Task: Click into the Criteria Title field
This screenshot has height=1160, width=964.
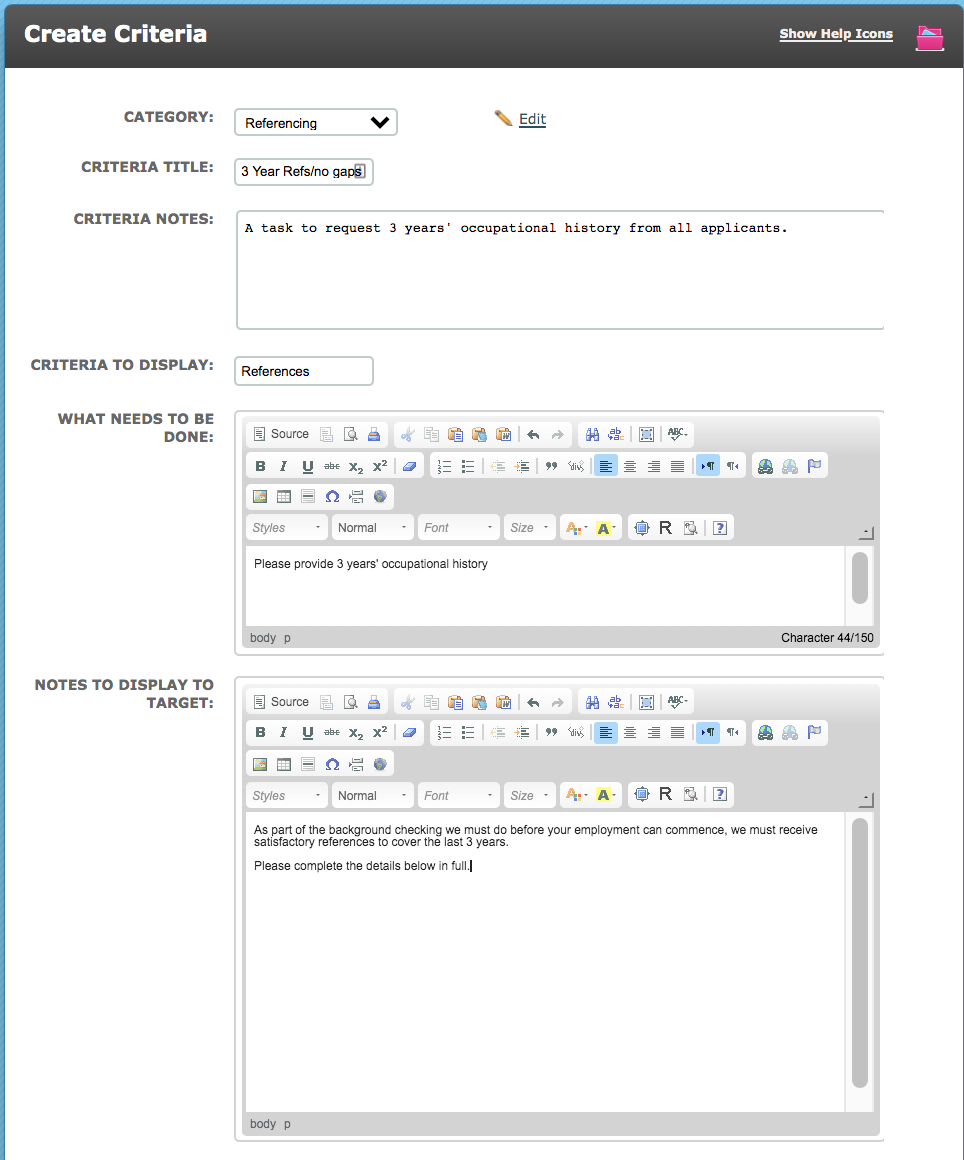Action: click(304, 172)
